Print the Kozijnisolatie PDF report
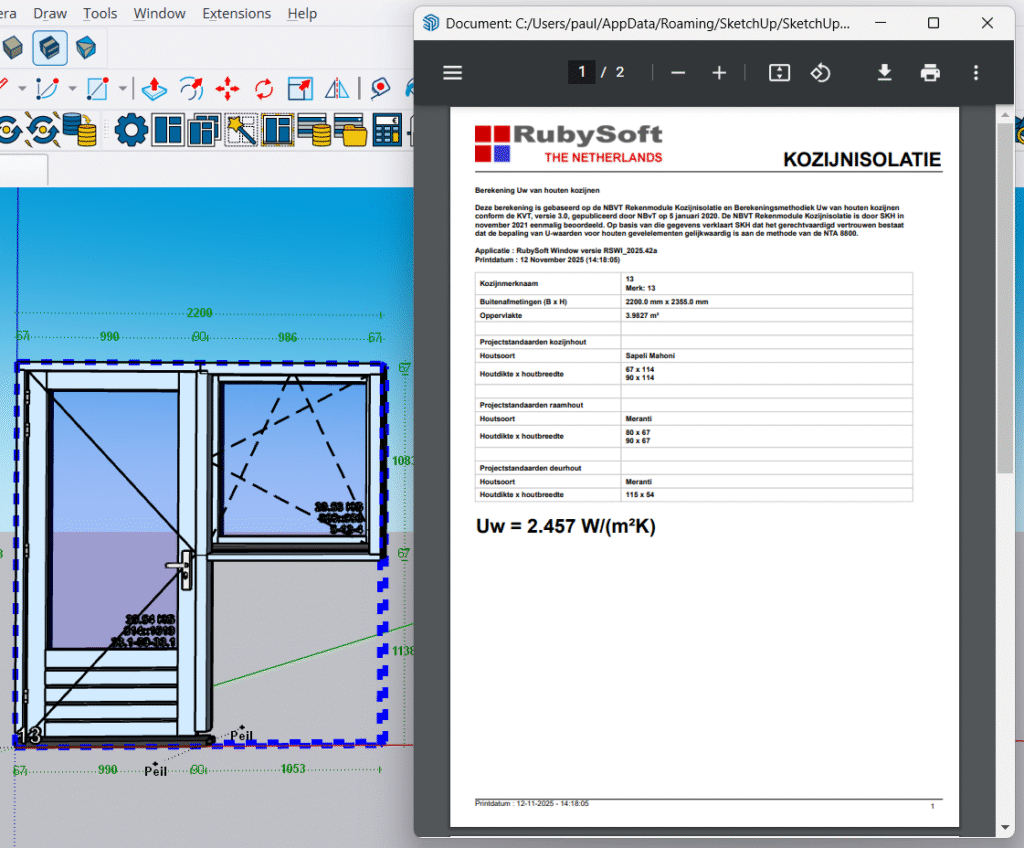This screenshot has width=1024, height=848. click(930, 72)
